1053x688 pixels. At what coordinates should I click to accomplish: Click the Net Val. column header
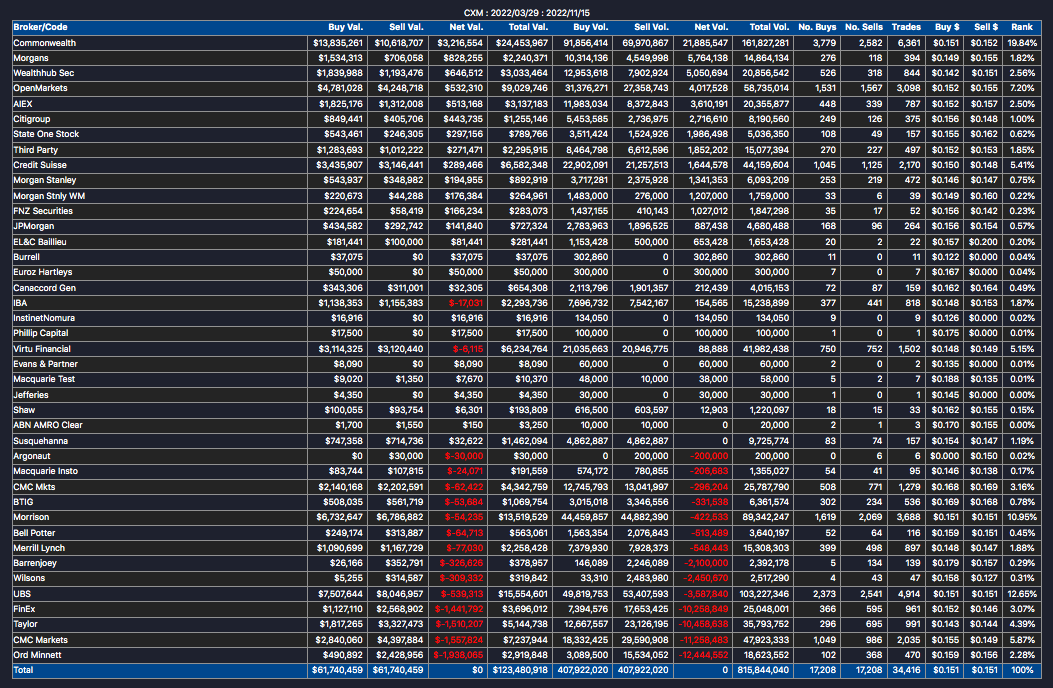(x=466, y=27)
